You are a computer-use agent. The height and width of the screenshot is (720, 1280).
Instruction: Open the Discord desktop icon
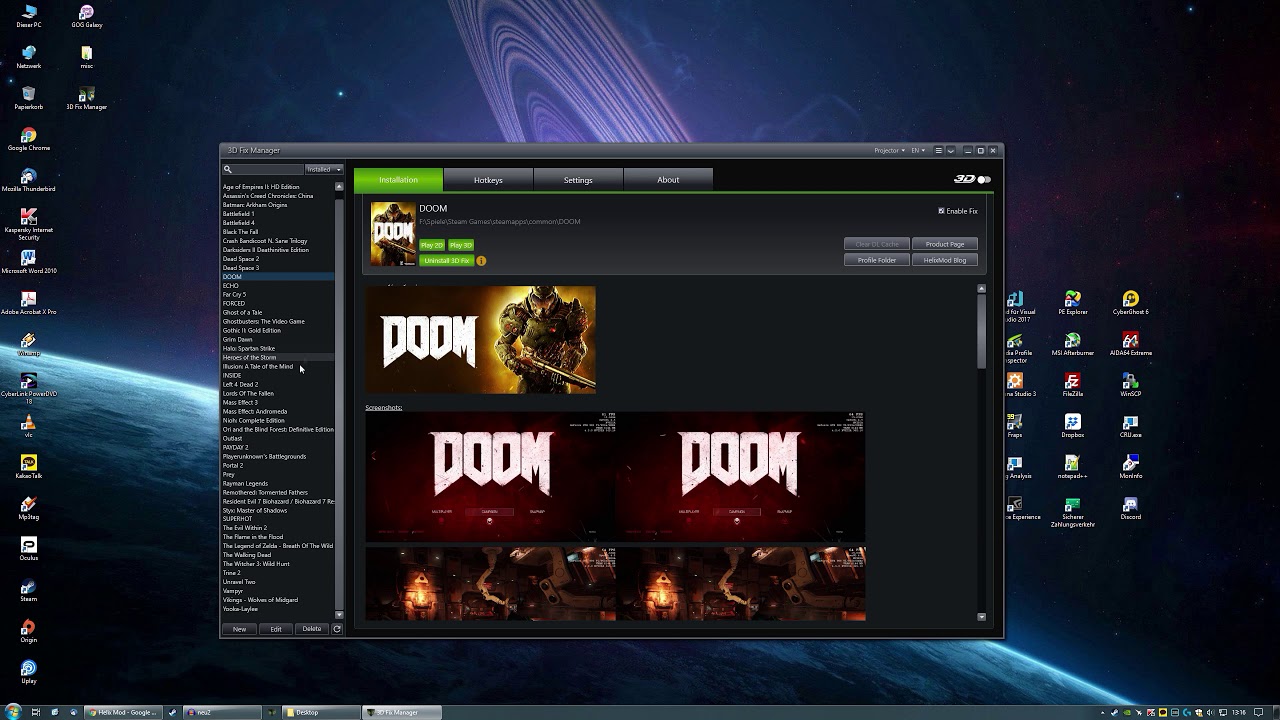[1130, 508]
